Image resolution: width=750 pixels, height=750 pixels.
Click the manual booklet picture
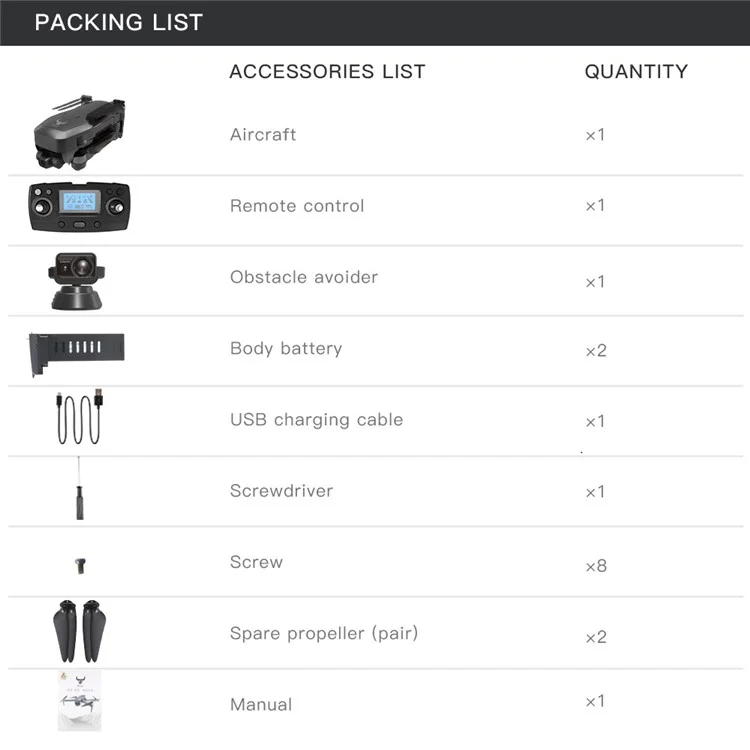79,701
